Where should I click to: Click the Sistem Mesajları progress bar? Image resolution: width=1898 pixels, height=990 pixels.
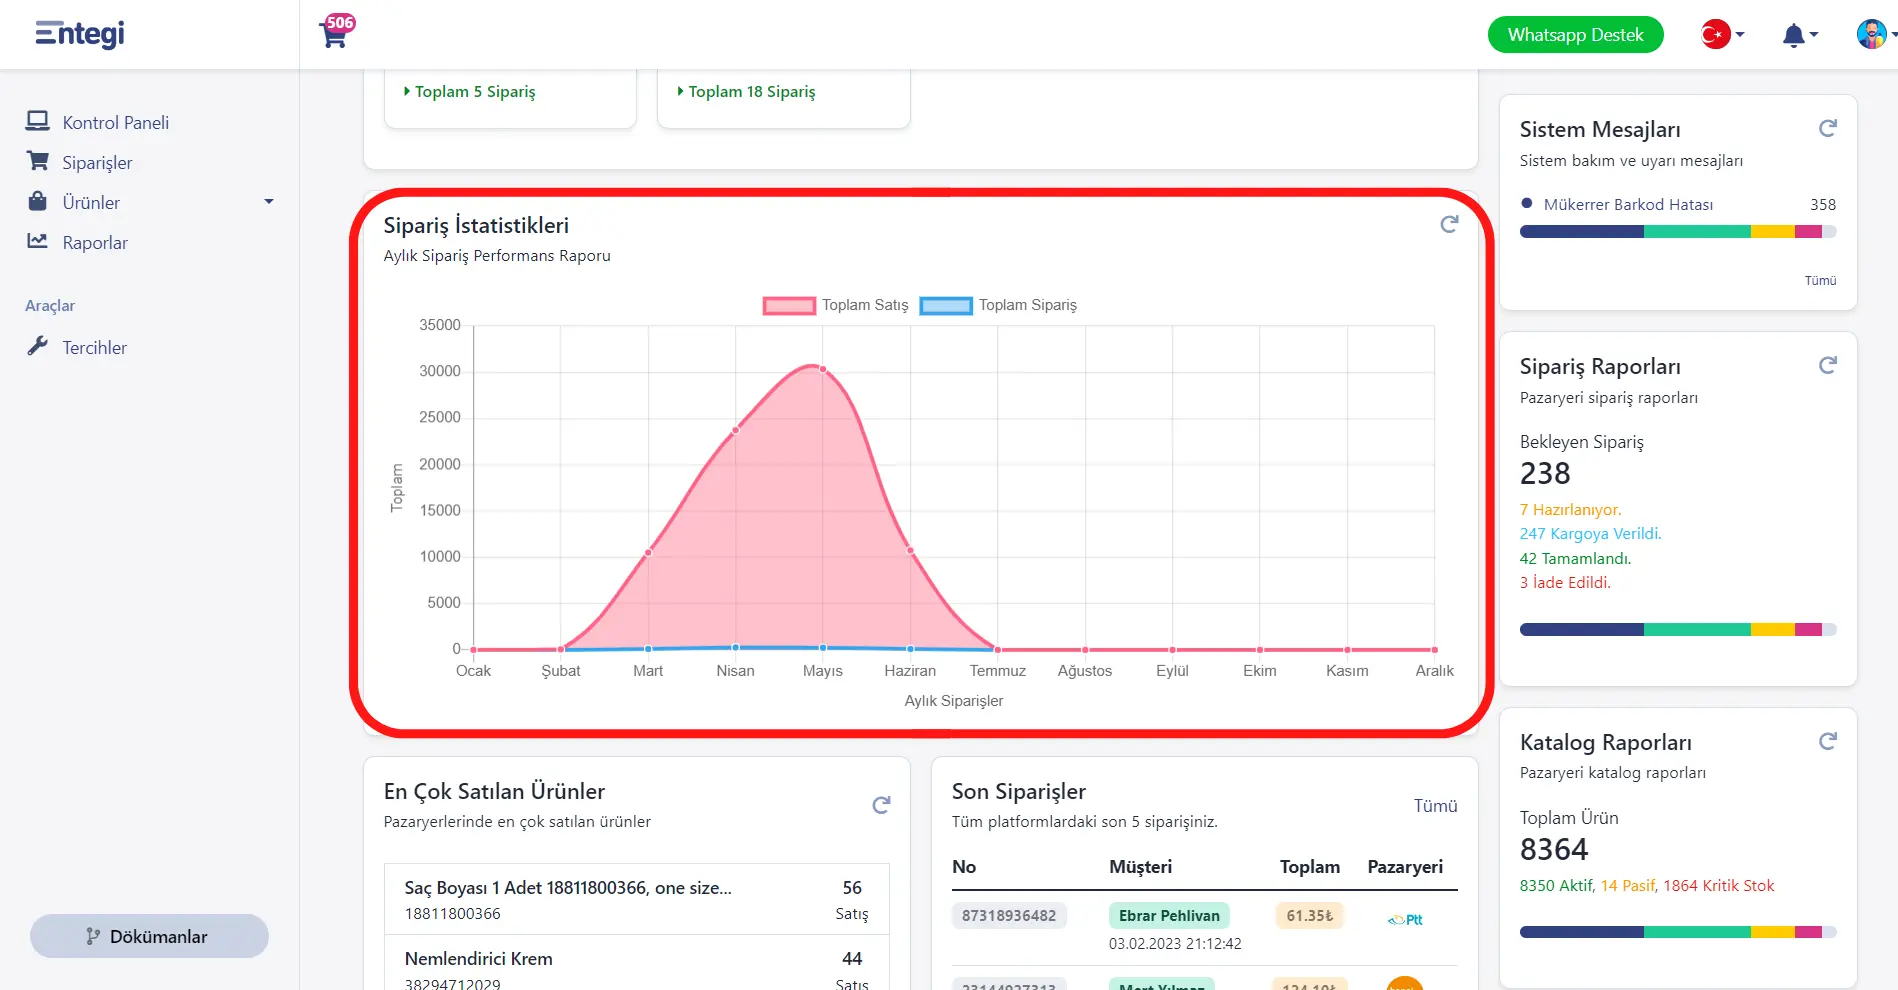(1678, 232)
